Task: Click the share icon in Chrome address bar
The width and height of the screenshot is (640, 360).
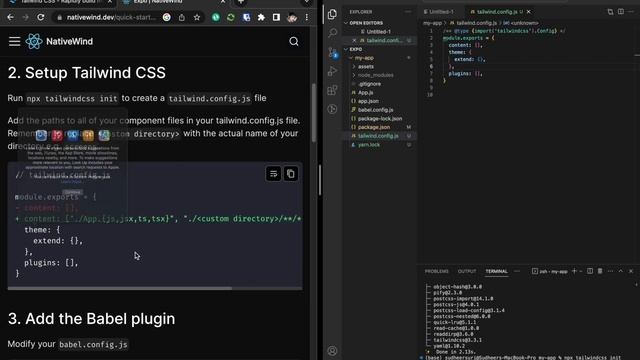Action: (182, 17)
